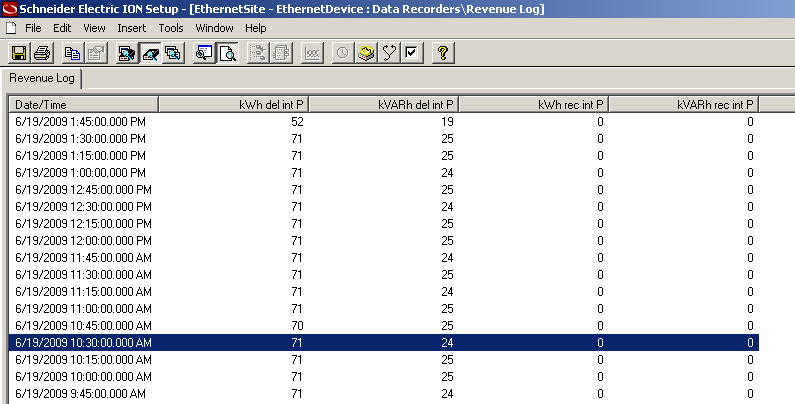This screenshot has height=404, width=795.
Task: Click the yellow question mark Help icon
Action: [443, 53]
